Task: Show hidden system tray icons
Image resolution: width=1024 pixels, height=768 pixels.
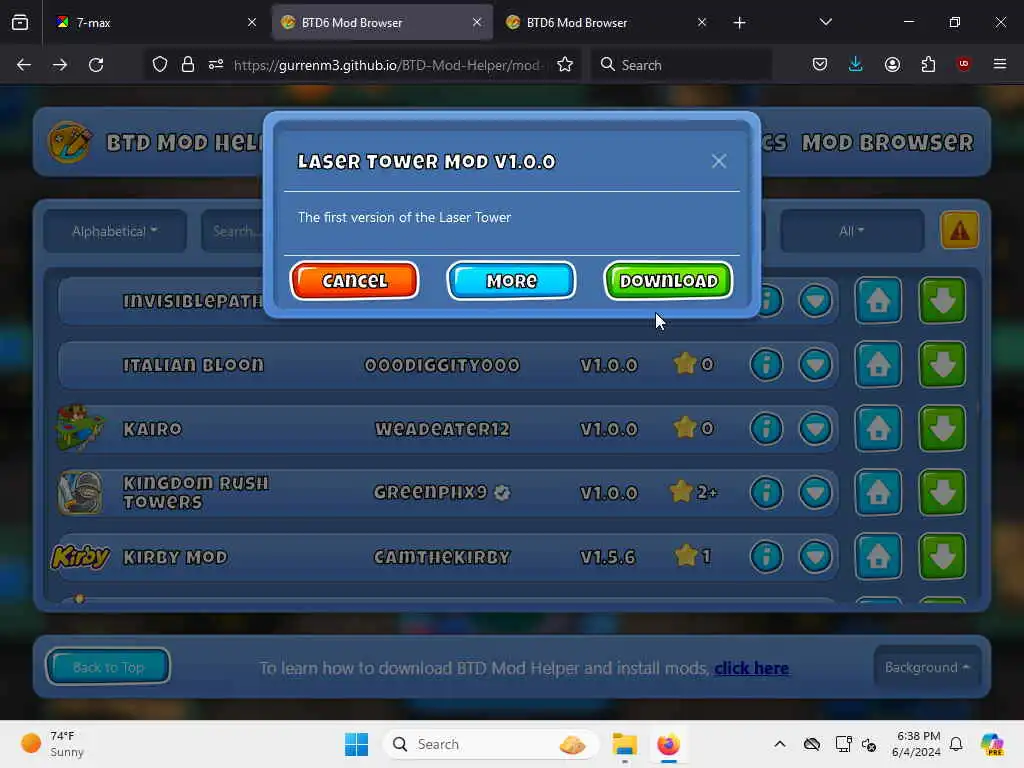Action: [x=780, y=744]
